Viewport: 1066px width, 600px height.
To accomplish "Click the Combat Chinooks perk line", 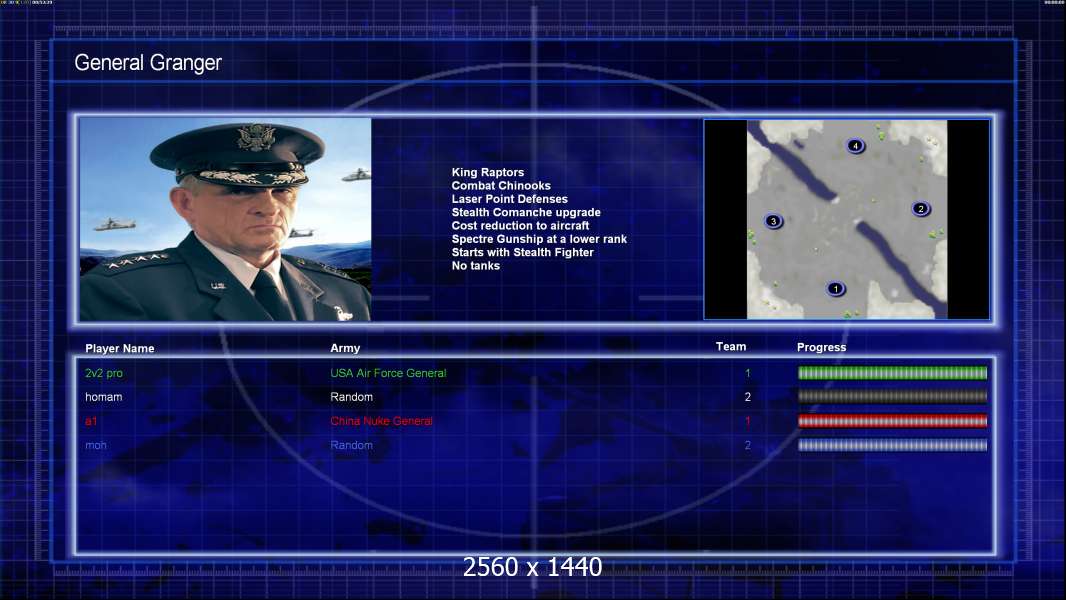I will (501, 186).
